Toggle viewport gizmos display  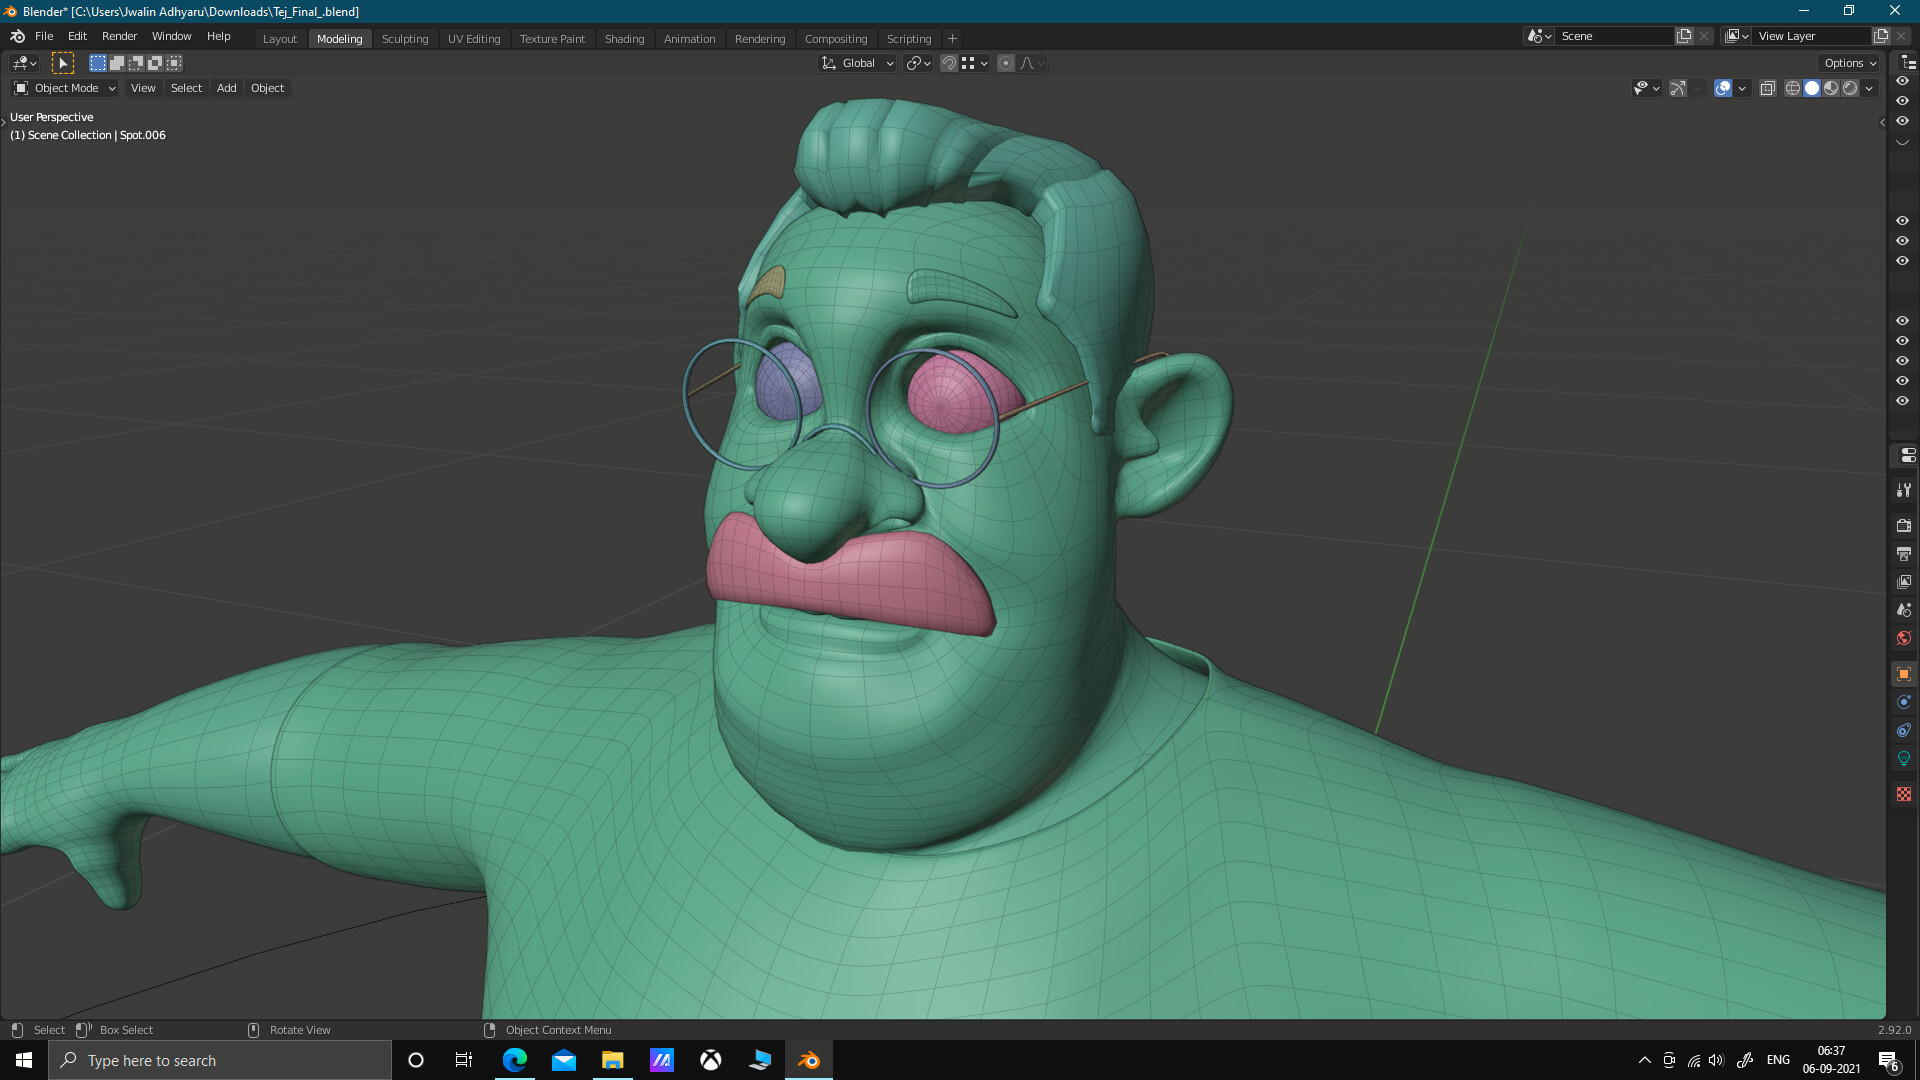1678,88
